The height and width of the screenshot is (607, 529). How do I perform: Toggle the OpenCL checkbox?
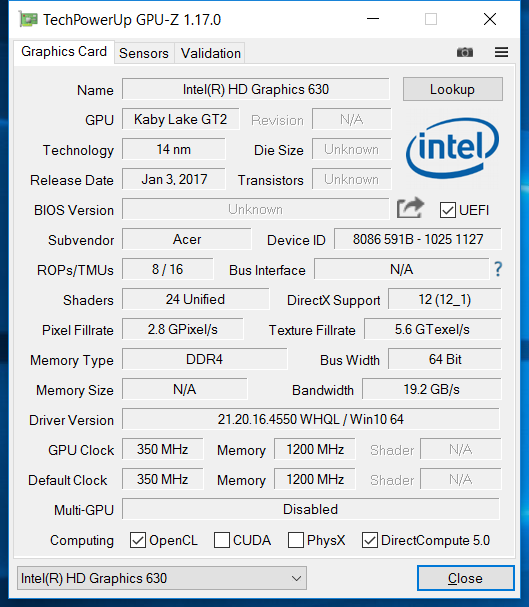click(x=138, y=540)
